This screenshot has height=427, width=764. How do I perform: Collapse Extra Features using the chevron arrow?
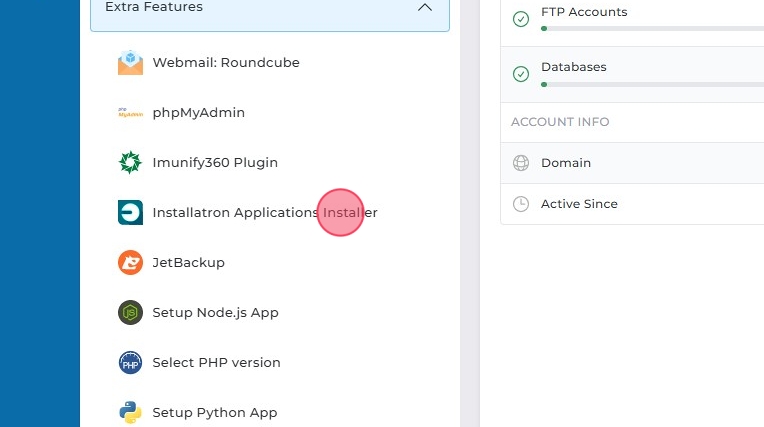(x=425, y=7)
